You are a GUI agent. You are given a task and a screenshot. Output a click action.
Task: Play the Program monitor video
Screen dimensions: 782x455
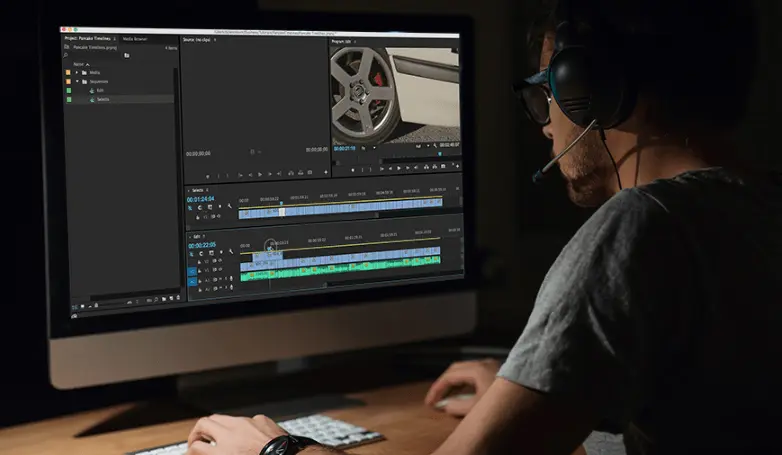(x=398, y=169)
